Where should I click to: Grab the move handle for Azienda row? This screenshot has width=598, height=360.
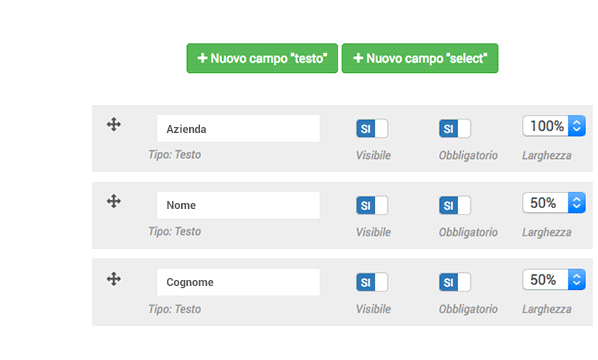pos(114,124)
